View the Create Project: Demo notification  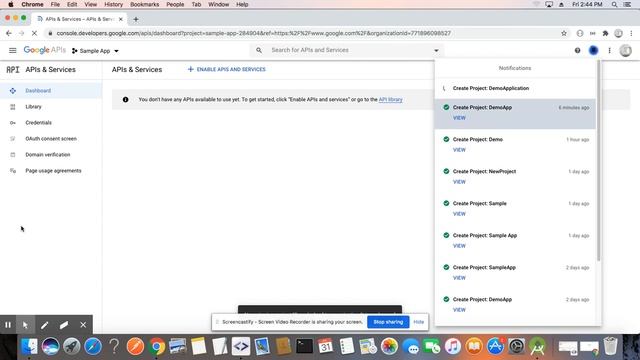click(x=459, y=150)
